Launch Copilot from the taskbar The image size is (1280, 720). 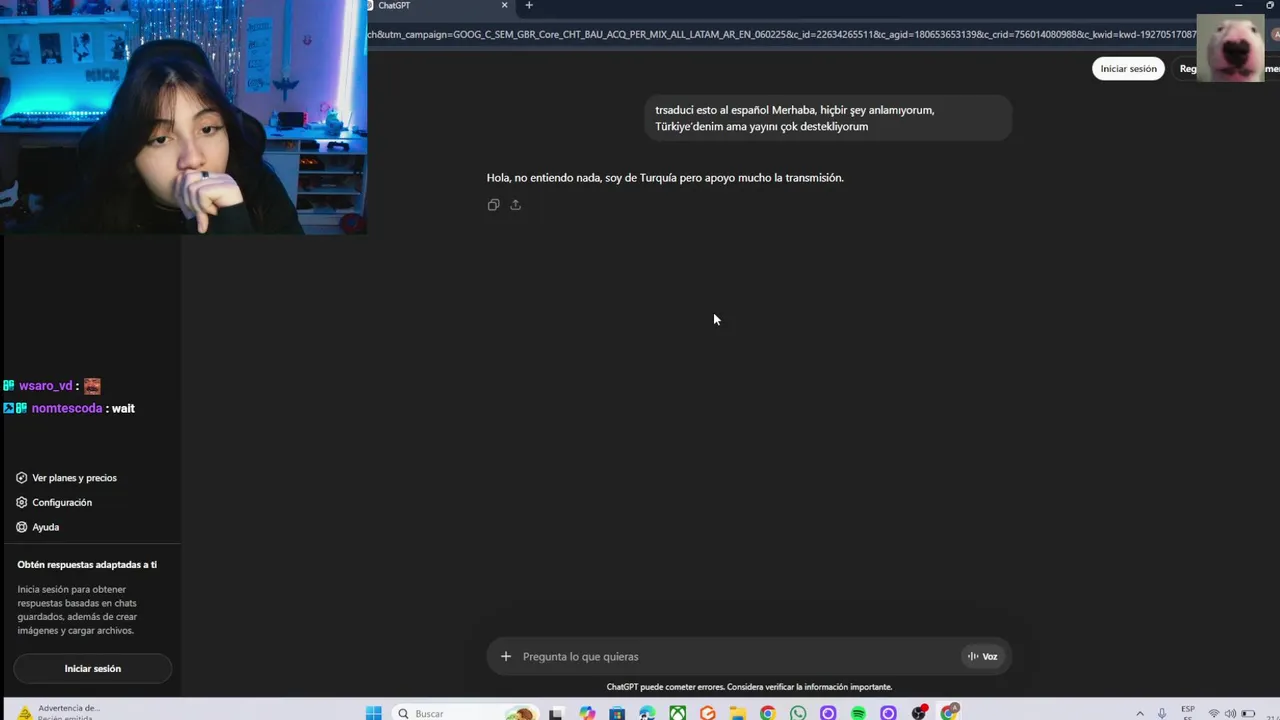click(x=587, y=713)
